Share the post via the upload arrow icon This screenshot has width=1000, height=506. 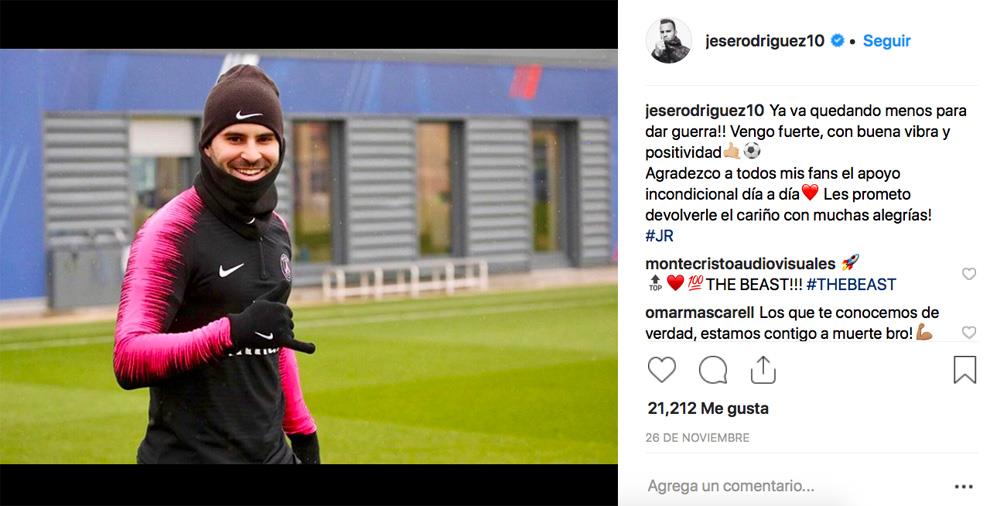[763, 369]
